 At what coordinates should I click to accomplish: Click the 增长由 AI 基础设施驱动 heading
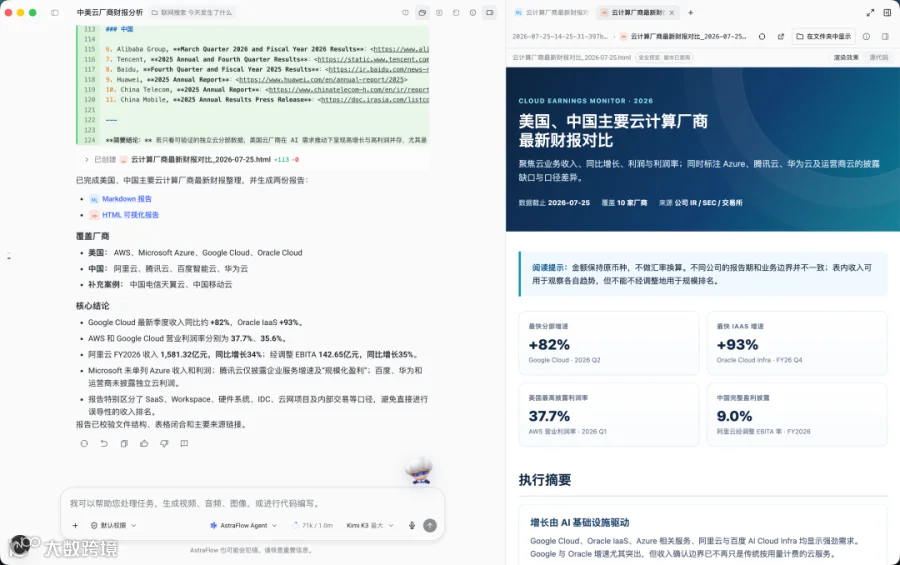click(580, 523)
